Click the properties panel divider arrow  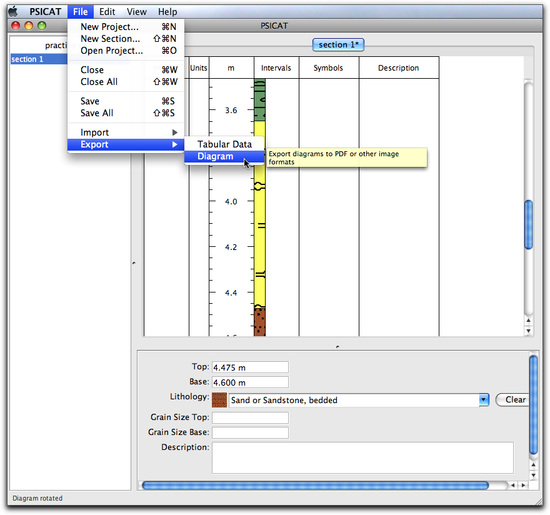tap(337, 346)
